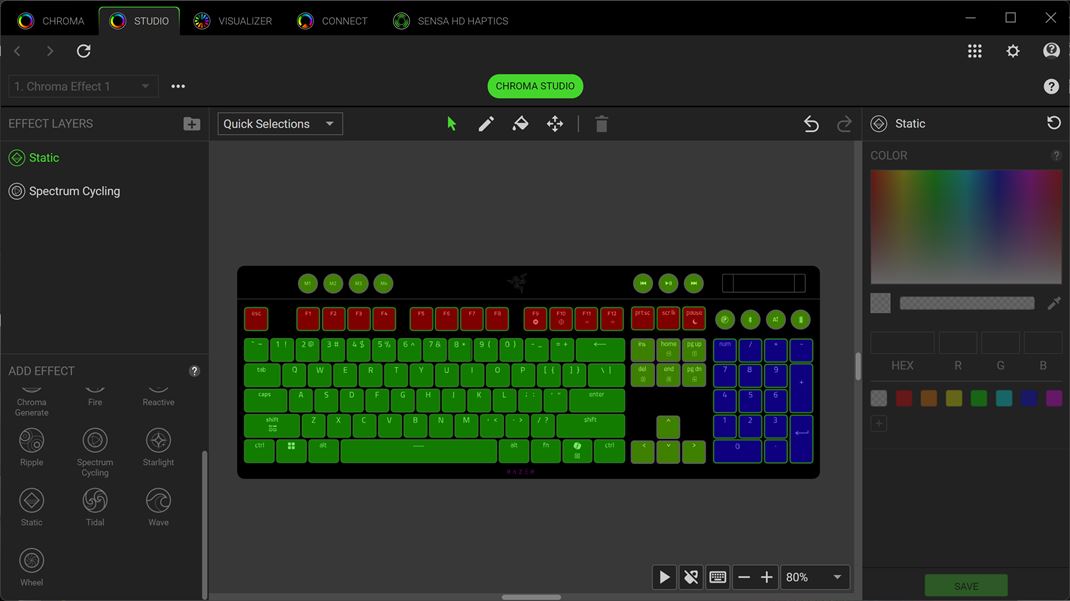Go back with the back arrow
This screenshot has width=1070, height=601.
coord(18,51)
